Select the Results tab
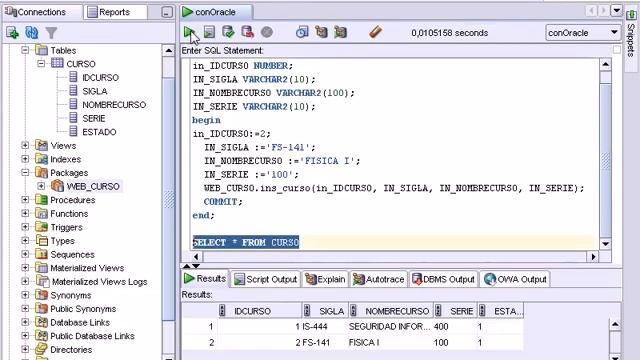This screenshot has height=360, width=640. pos(205,279)
